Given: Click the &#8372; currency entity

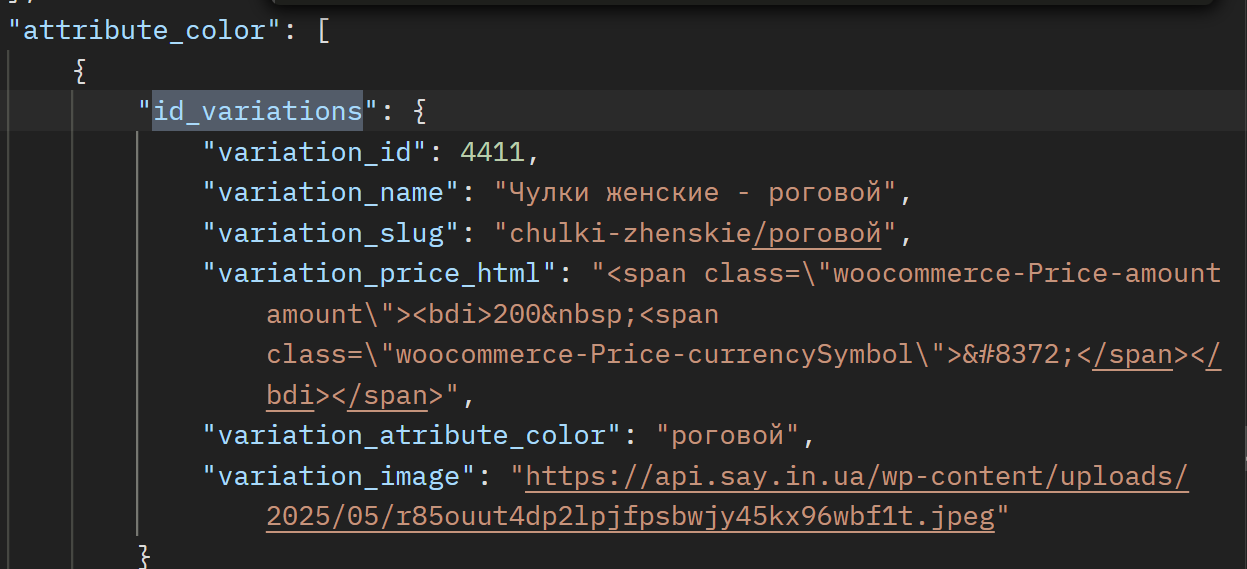Looking at the screenshot, I should (1019, 355).
